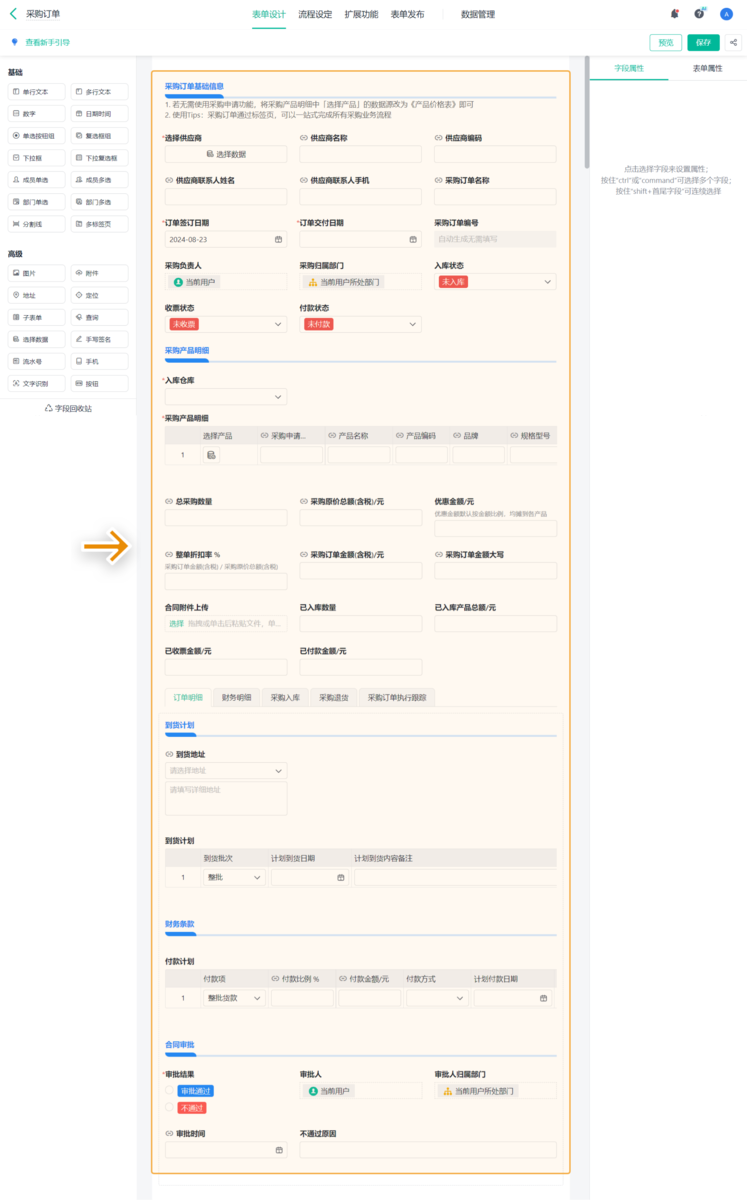
Task: Switch to the 数据管理 tab
Action: [478, 14]
